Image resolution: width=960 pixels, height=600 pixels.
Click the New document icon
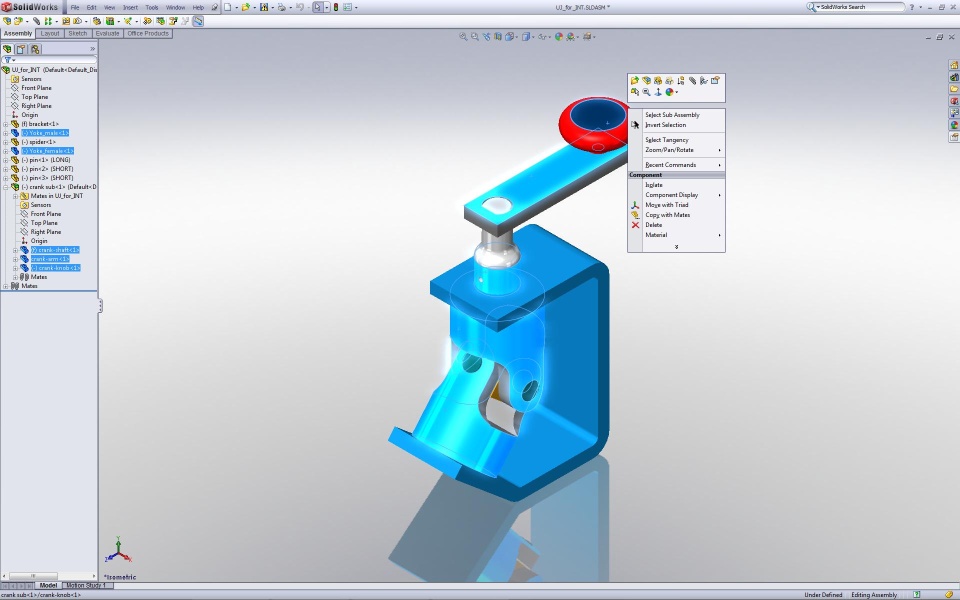(x=227, y=7)
